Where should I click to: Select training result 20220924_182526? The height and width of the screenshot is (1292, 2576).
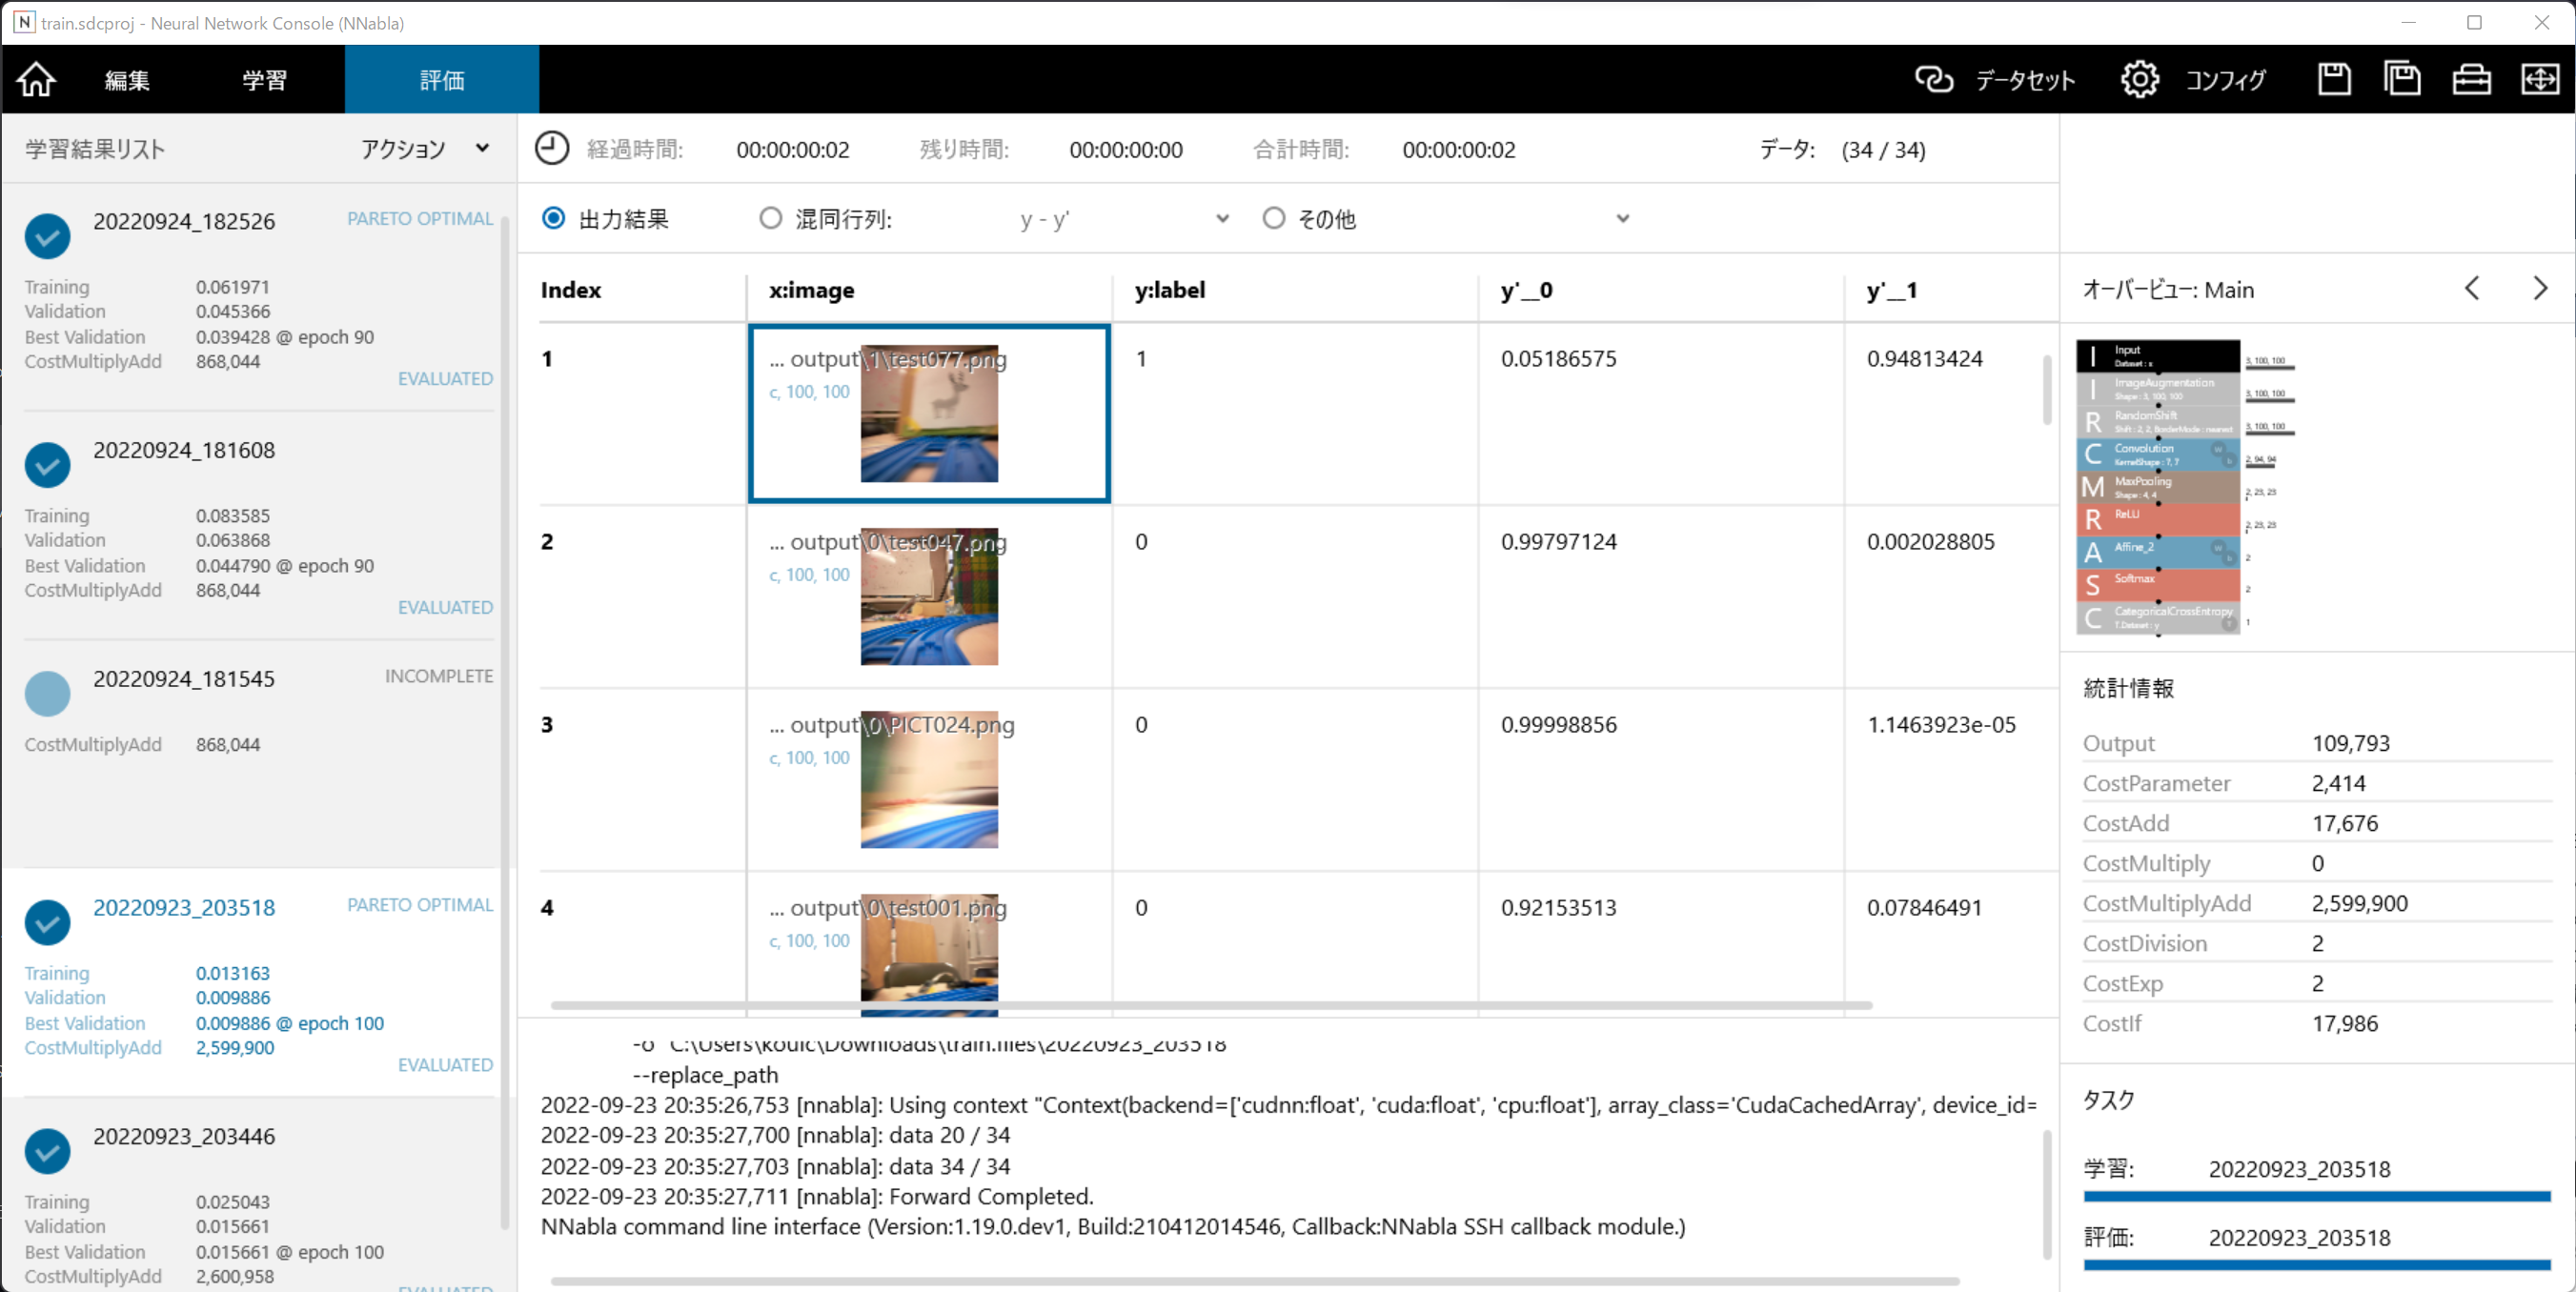(x=184, y=221)
